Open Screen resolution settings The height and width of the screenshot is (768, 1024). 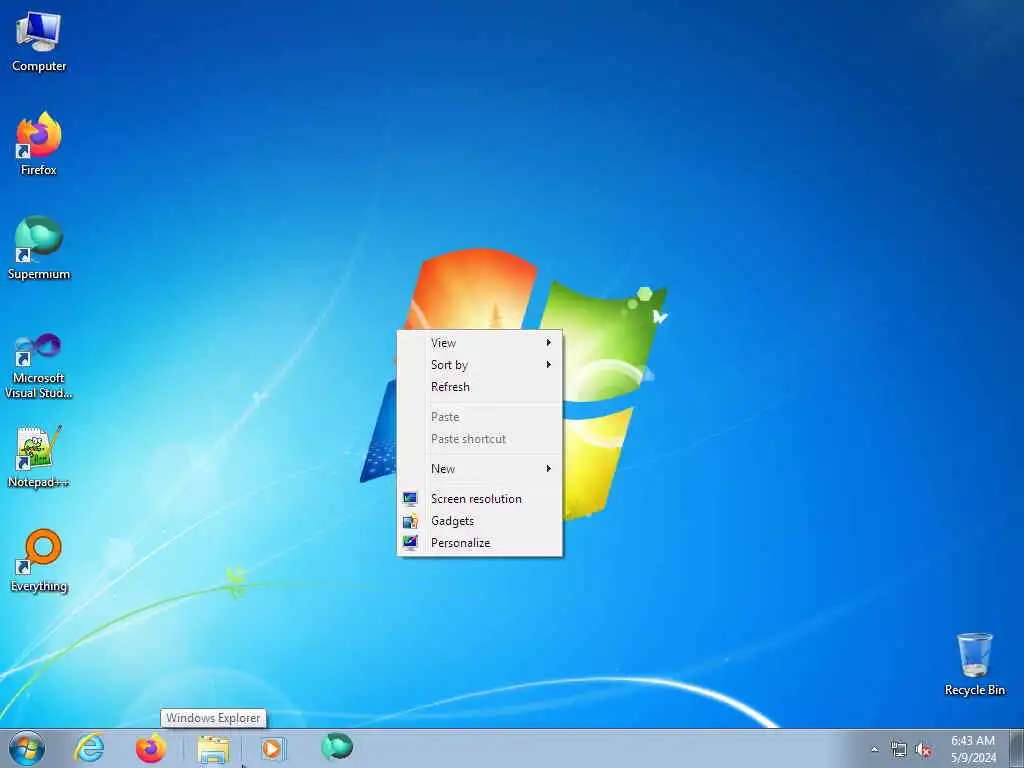coord(480,499)
